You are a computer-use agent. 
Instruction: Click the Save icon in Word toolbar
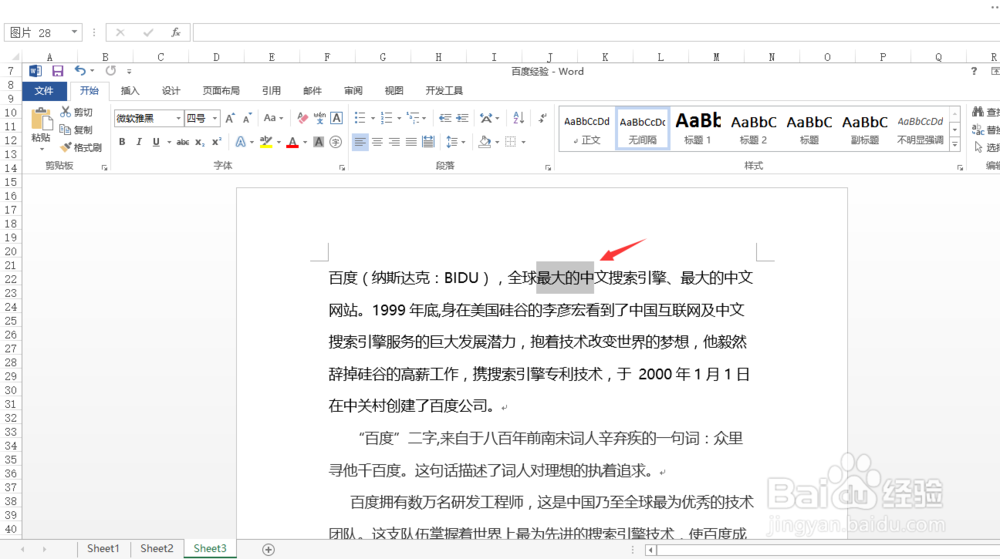[57, 71]
